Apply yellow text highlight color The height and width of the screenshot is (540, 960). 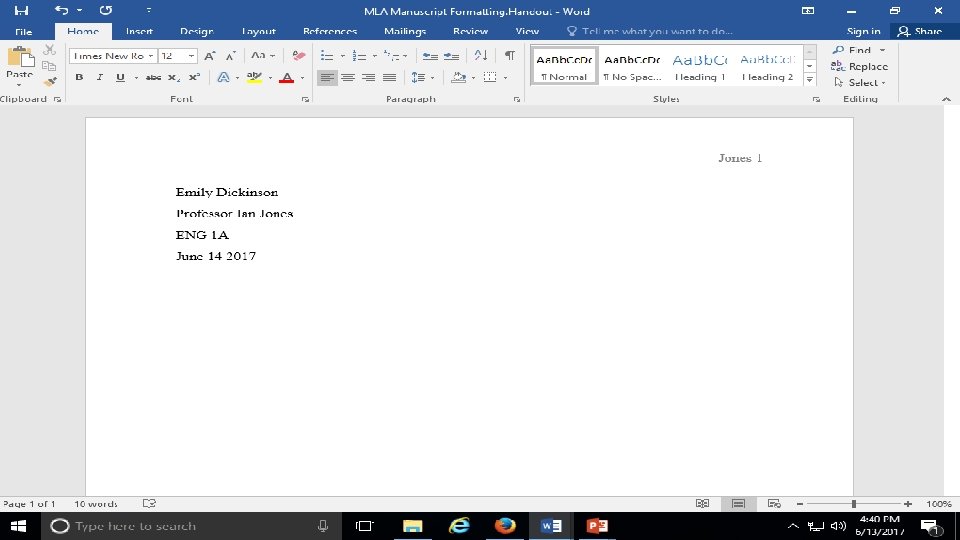pos(254,78)
